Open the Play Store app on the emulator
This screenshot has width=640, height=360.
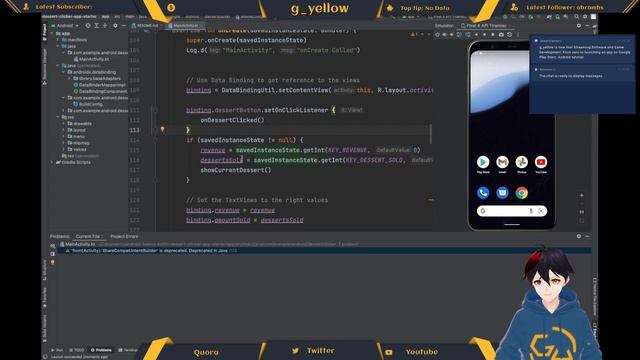click(x=483, y=162)
